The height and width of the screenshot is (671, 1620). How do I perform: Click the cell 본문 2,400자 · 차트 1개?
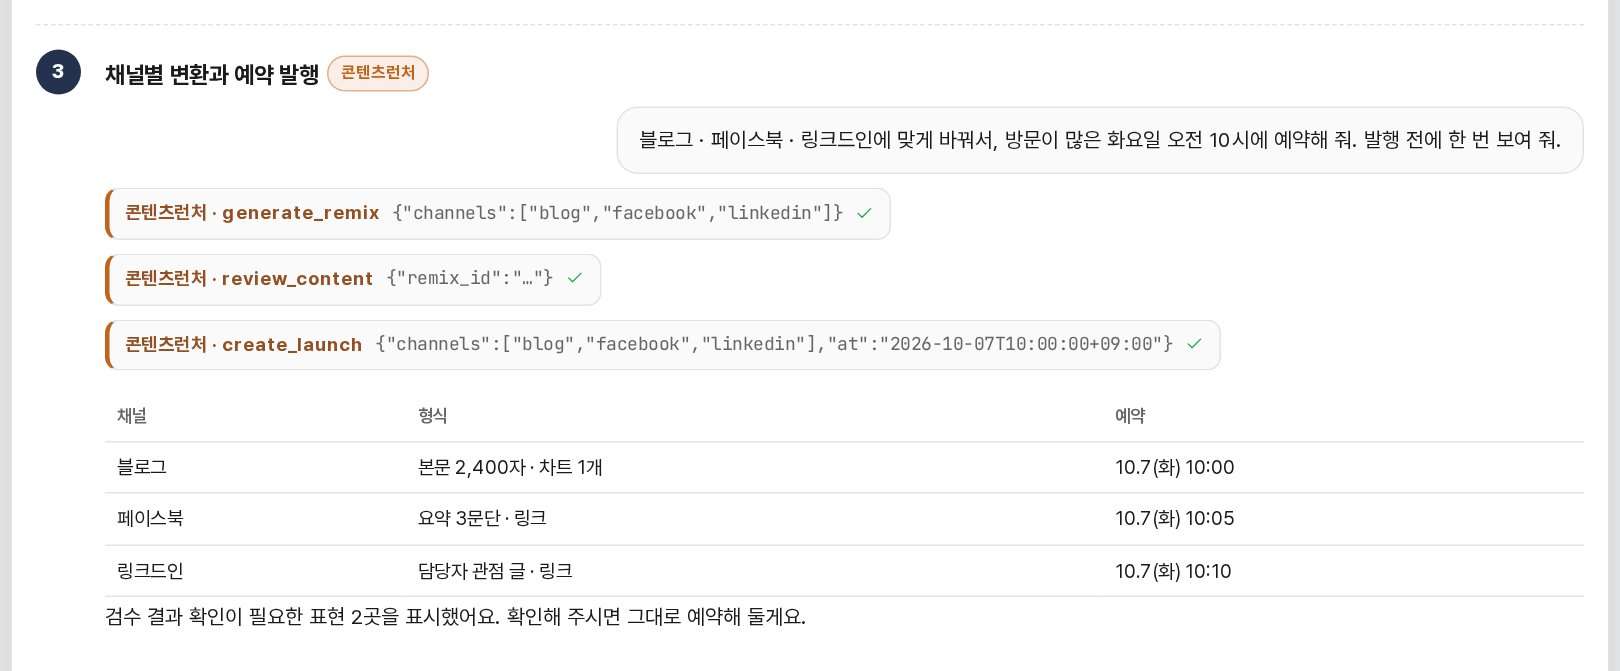click(510, 467)
